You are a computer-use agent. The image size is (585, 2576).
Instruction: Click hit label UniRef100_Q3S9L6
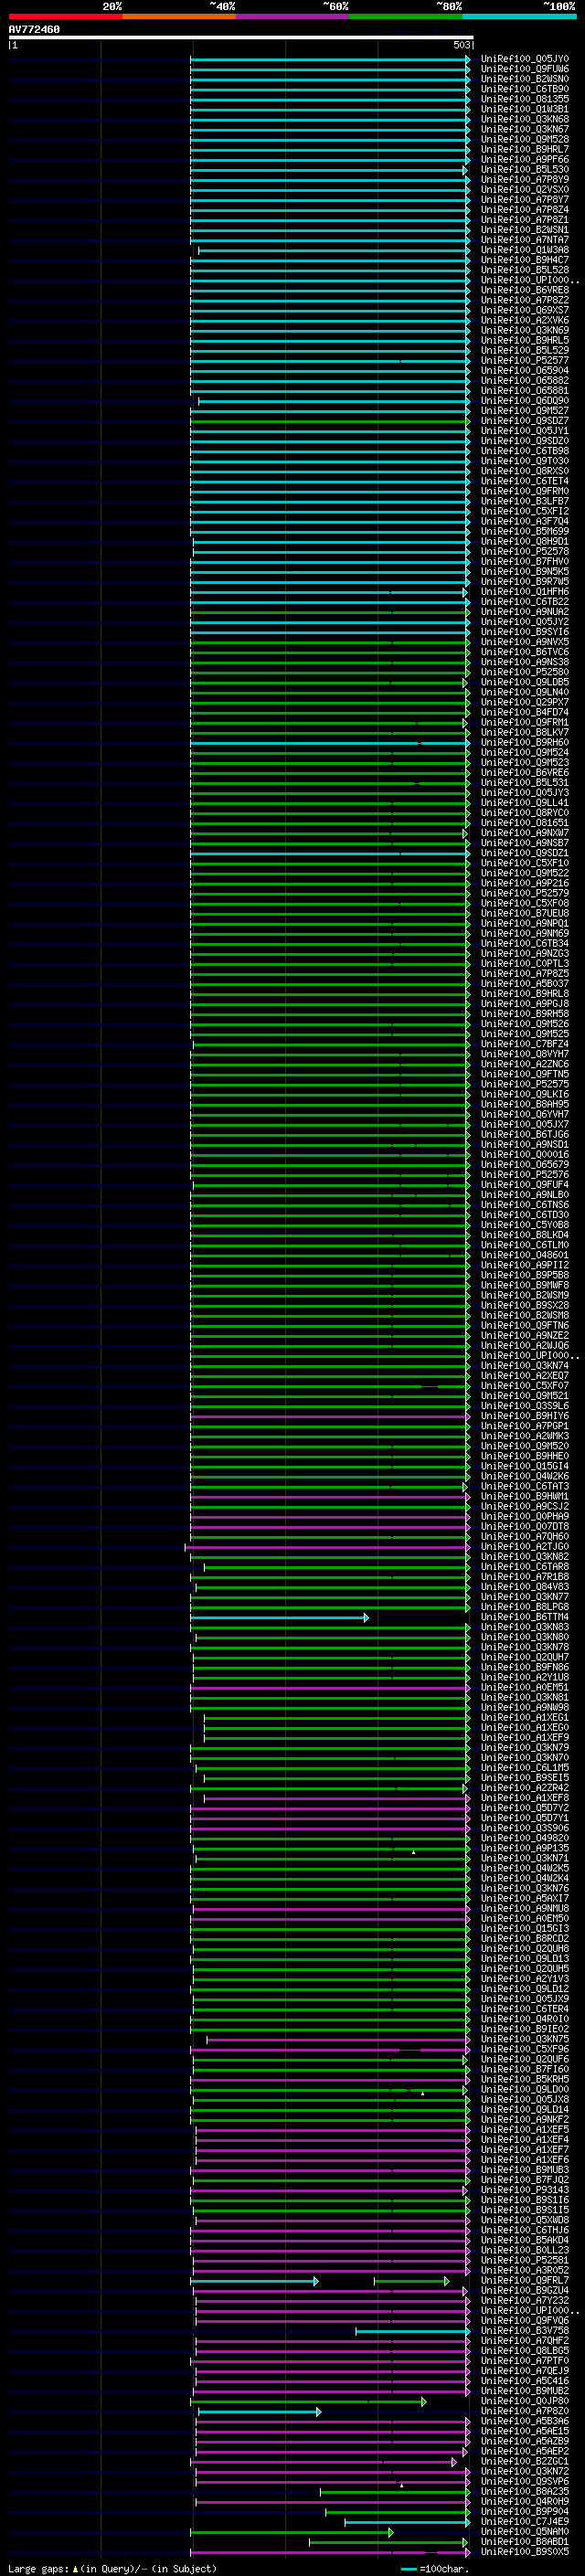(x=524, y=1406)
